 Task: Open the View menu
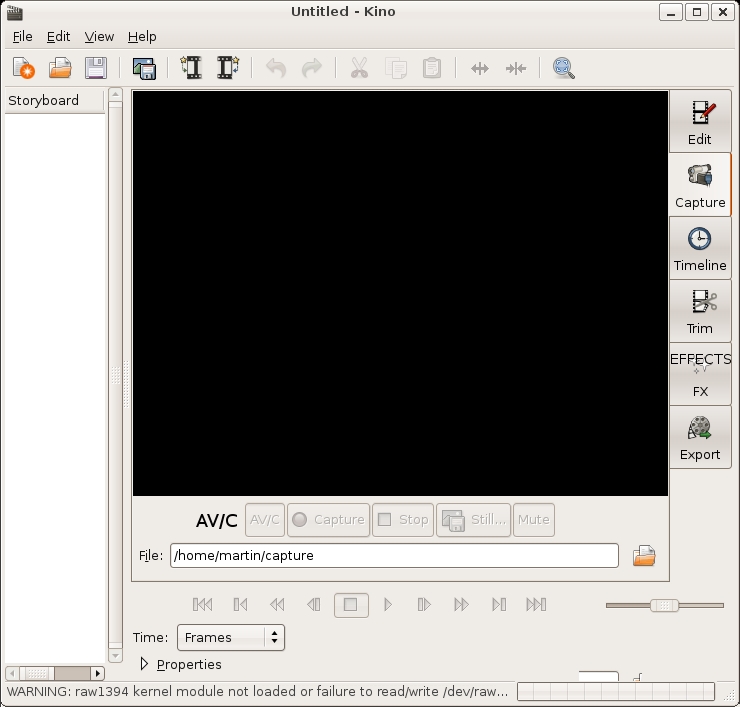click(x=99, y=36)
